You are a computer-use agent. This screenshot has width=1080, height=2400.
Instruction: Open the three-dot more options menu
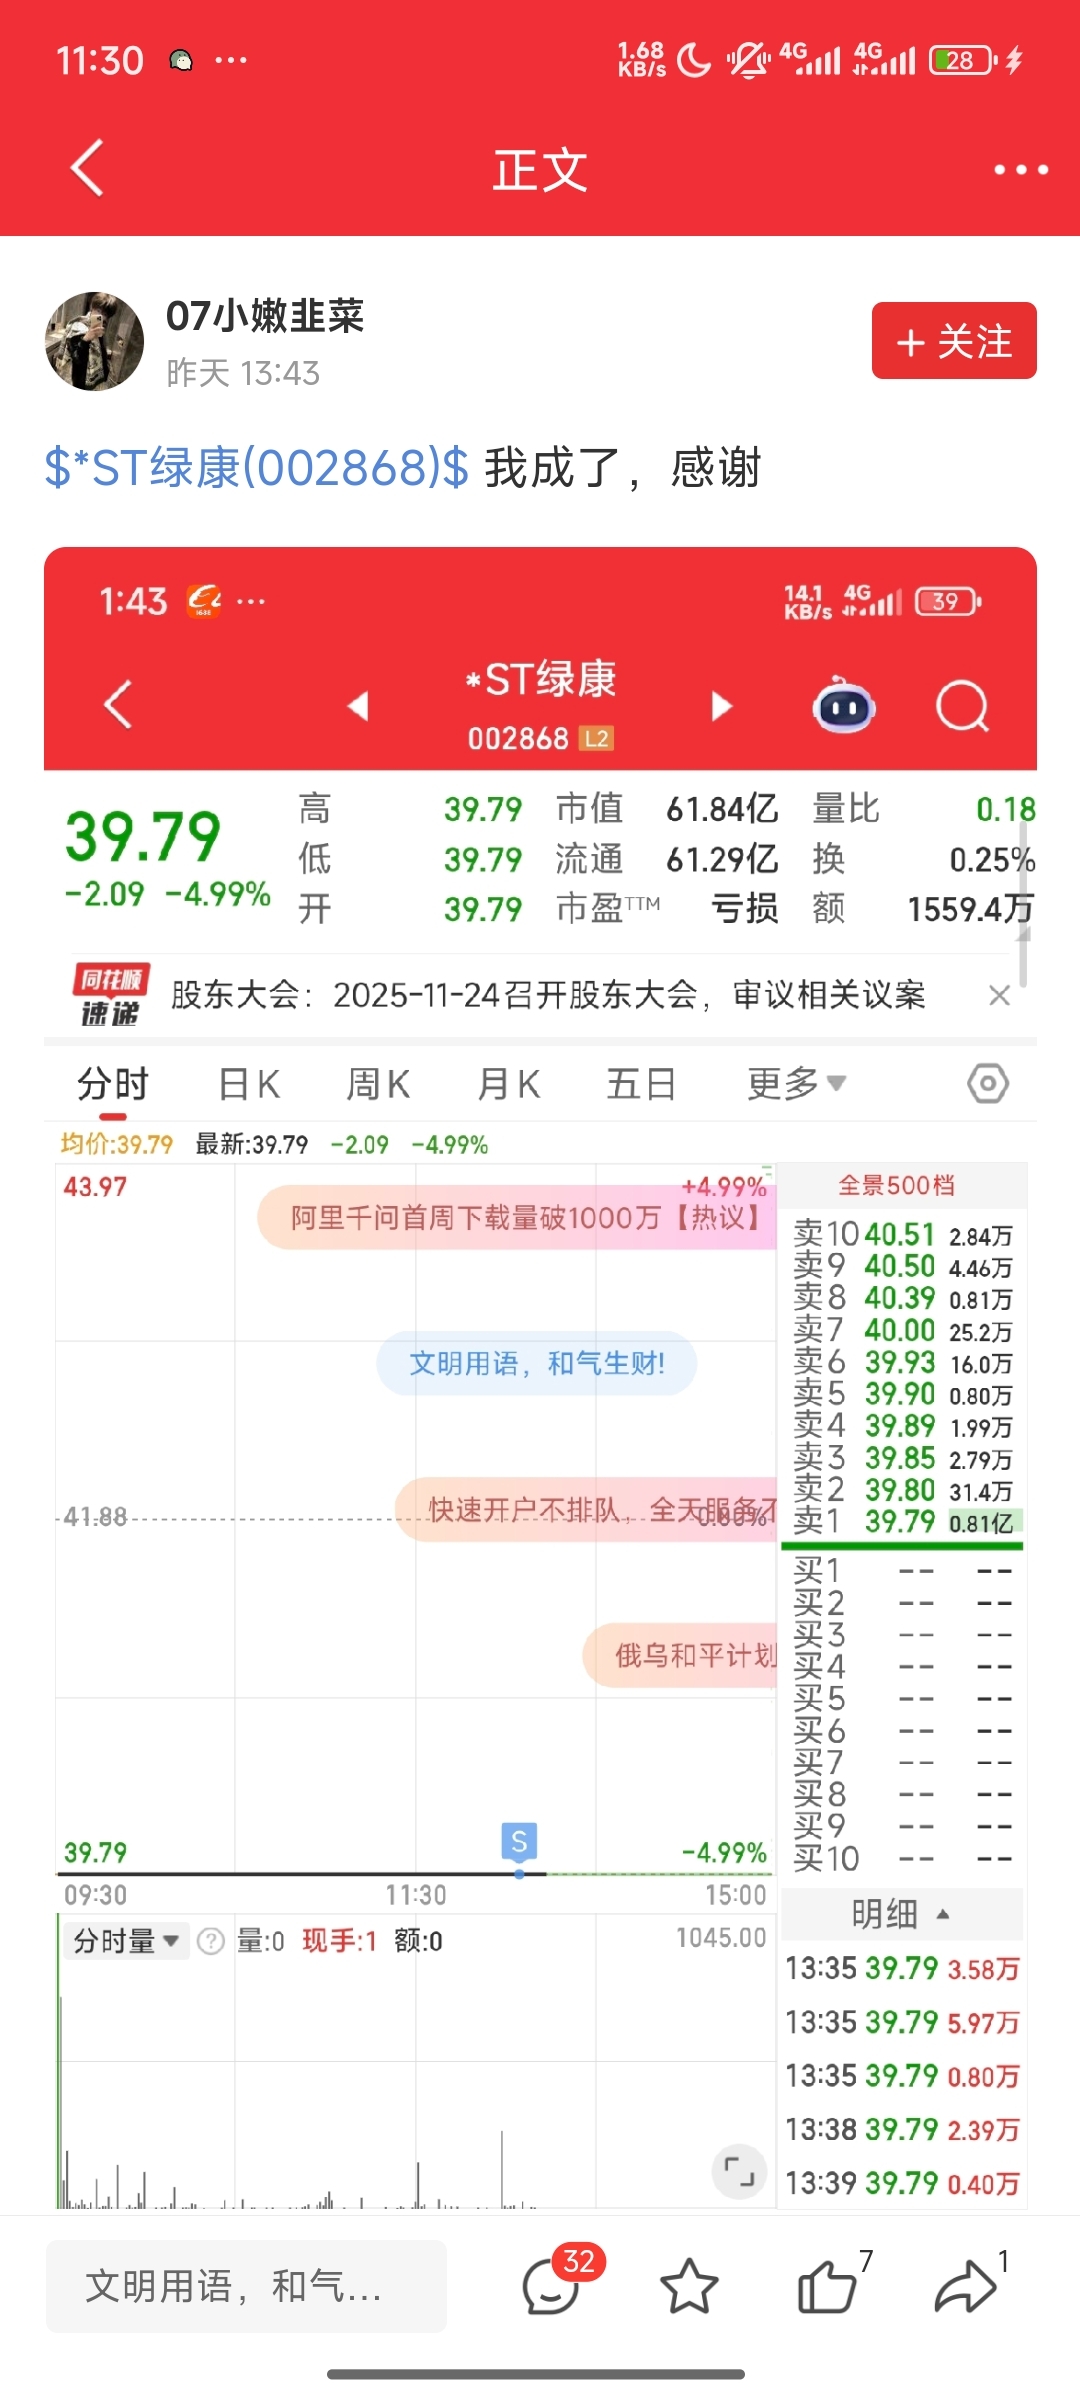[x=1020, y=170]
